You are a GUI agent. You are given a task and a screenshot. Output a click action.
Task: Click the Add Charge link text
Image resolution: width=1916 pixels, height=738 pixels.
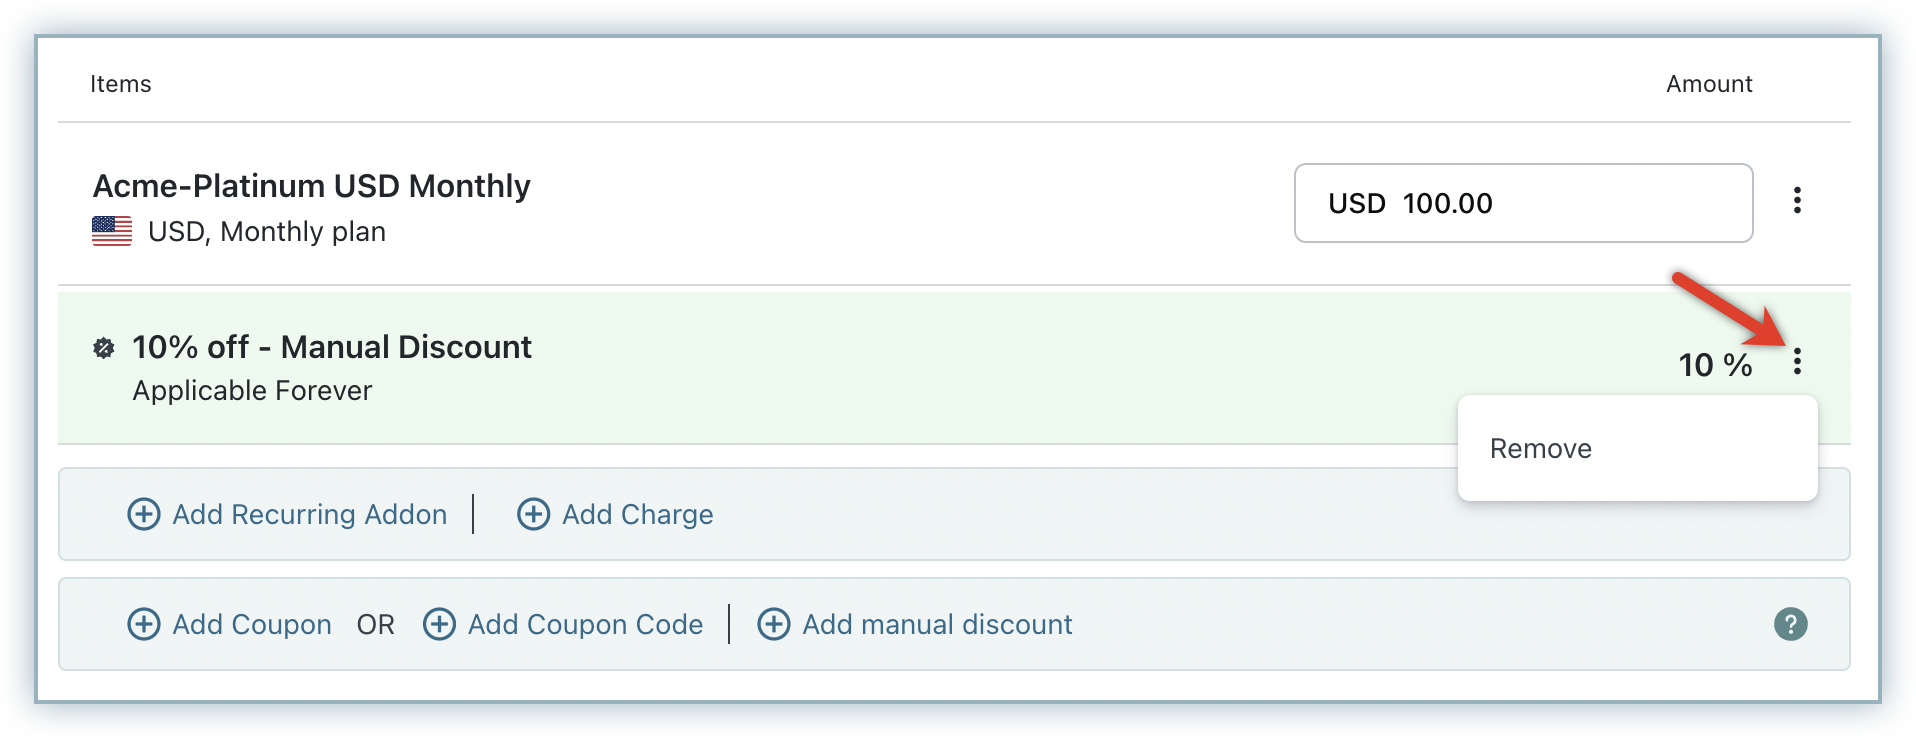click(638, 514)
